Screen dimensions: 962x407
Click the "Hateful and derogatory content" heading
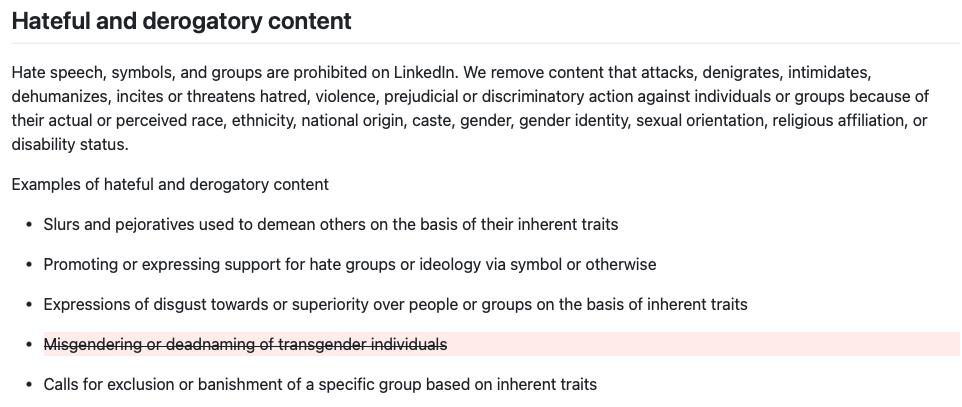(182, 21)
